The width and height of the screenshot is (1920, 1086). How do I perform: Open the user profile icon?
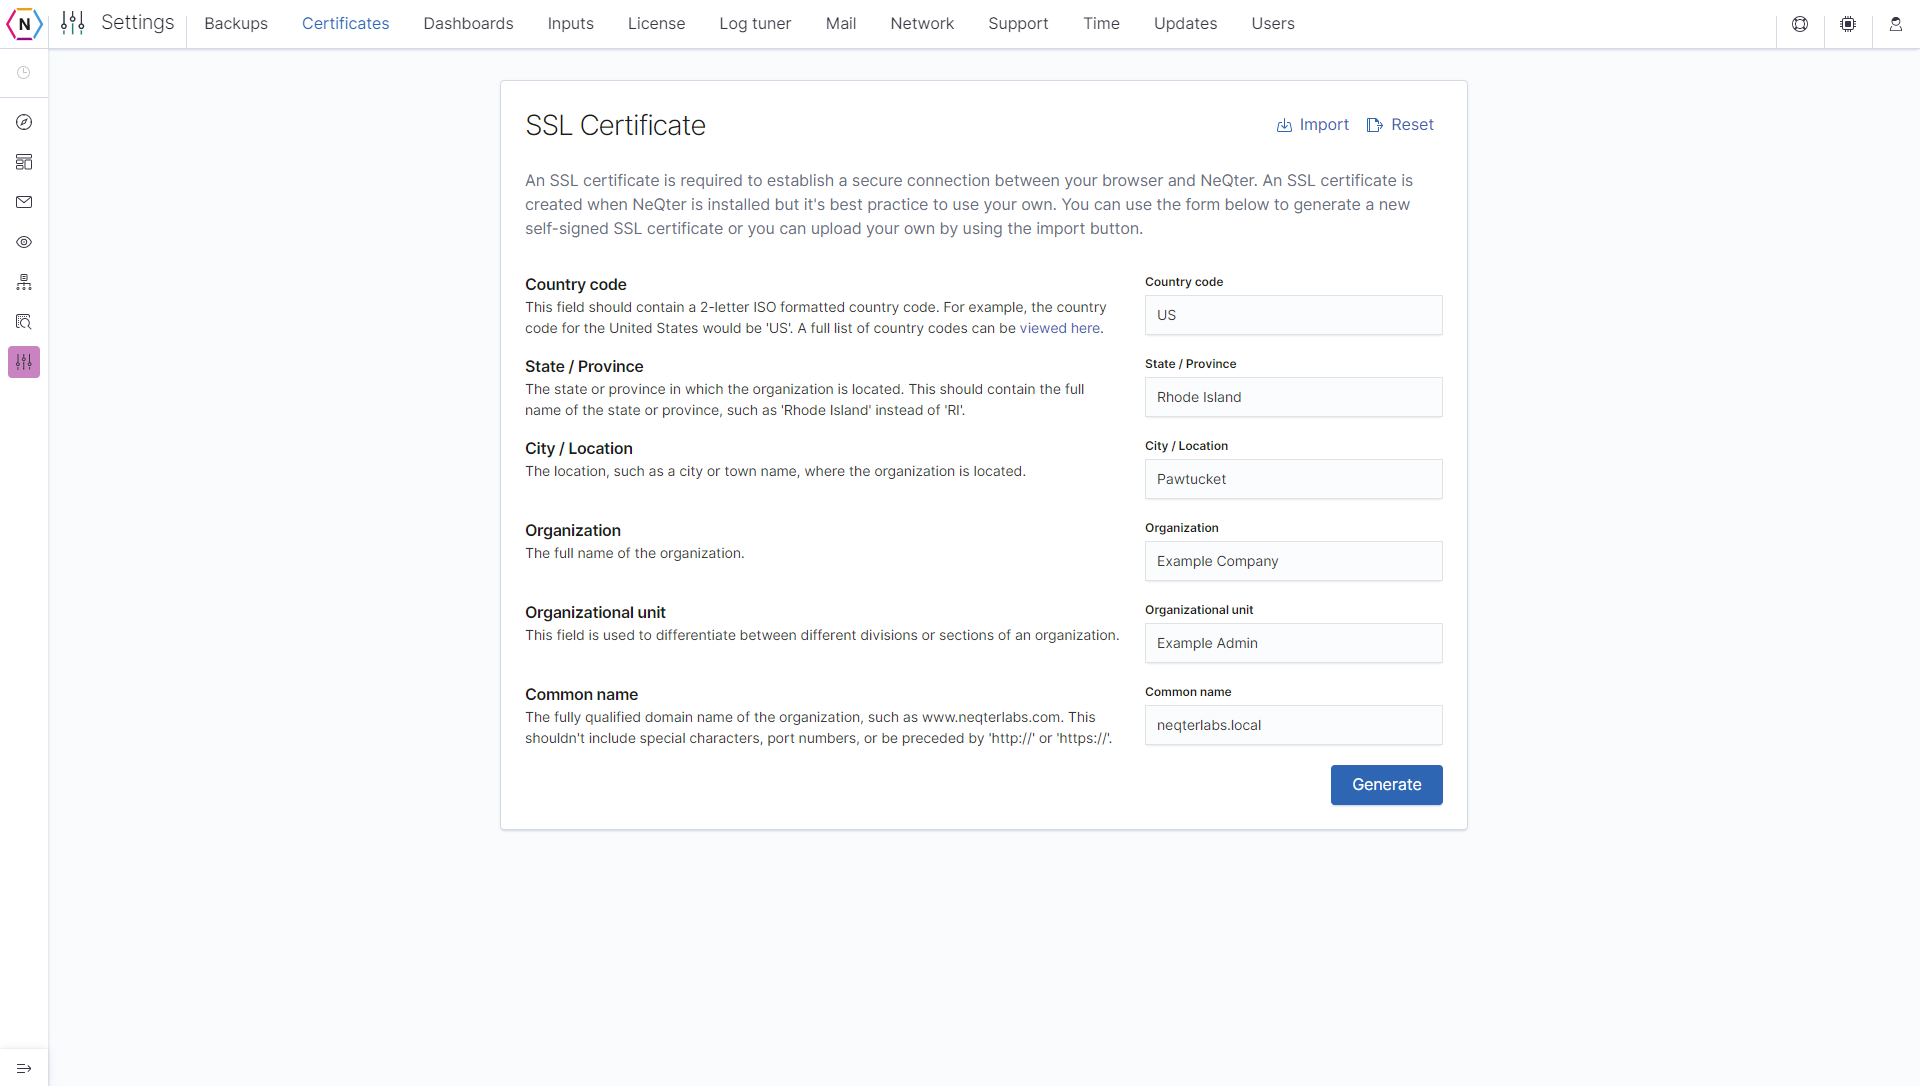(1896, 24)
